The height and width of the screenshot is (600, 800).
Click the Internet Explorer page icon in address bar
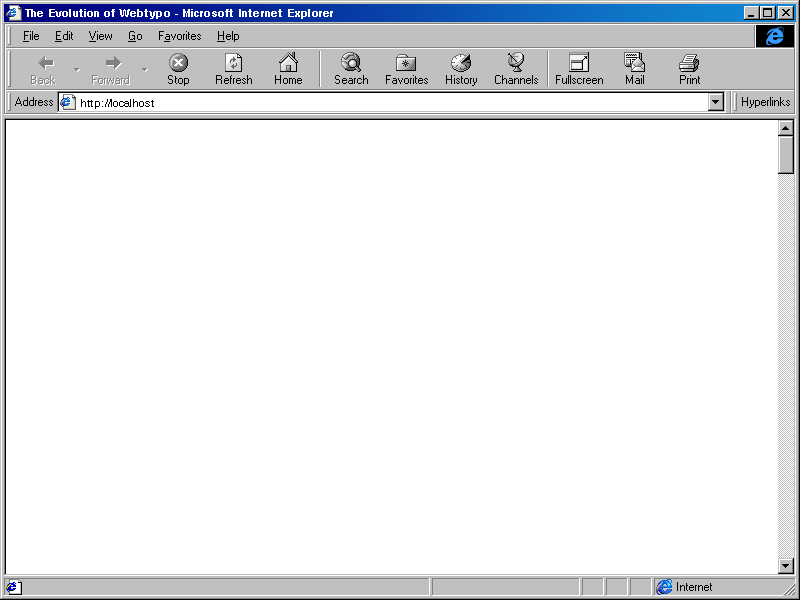point(66,101)
